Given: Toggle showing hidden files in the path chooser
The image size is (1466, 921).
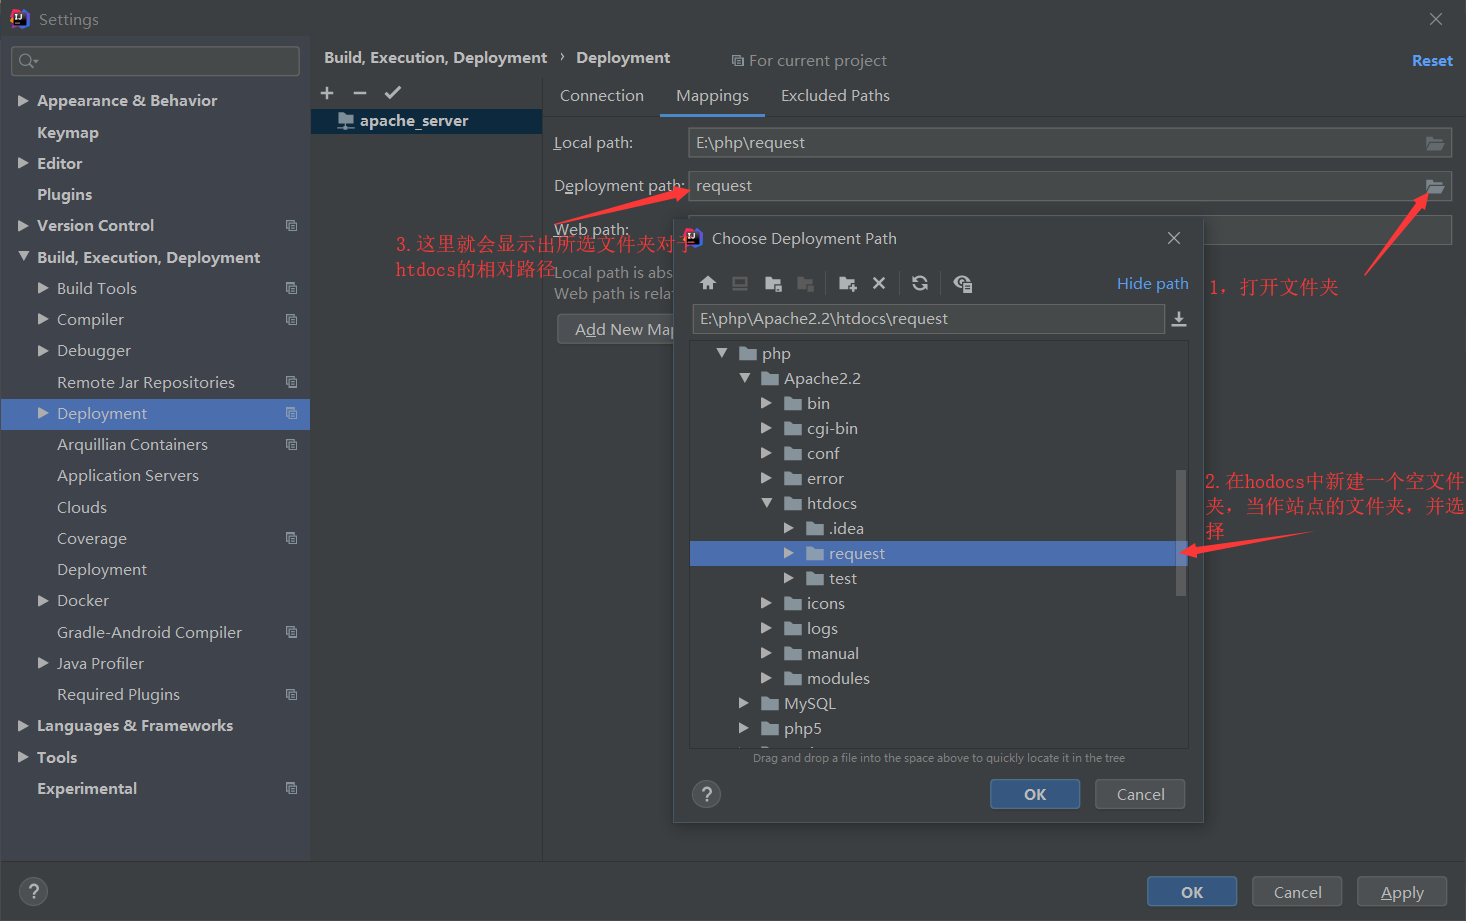Looking at the screenshot, I should pos(962,283).
